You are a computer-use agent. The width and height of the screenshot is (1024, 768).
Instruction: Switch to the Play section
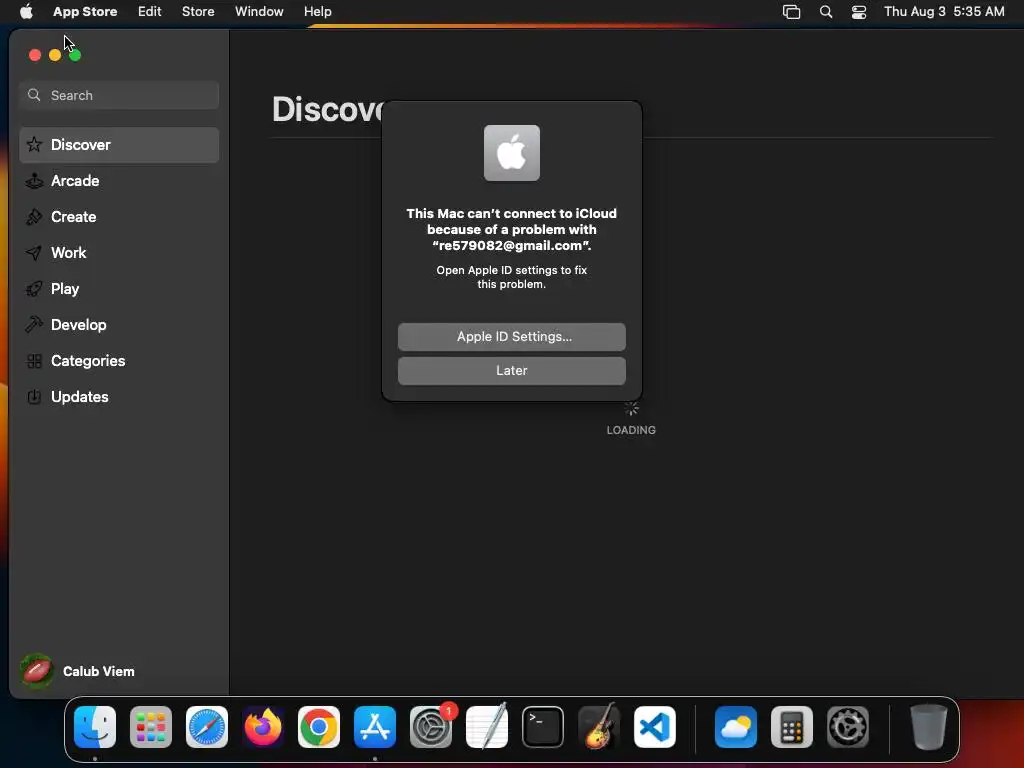119,289
